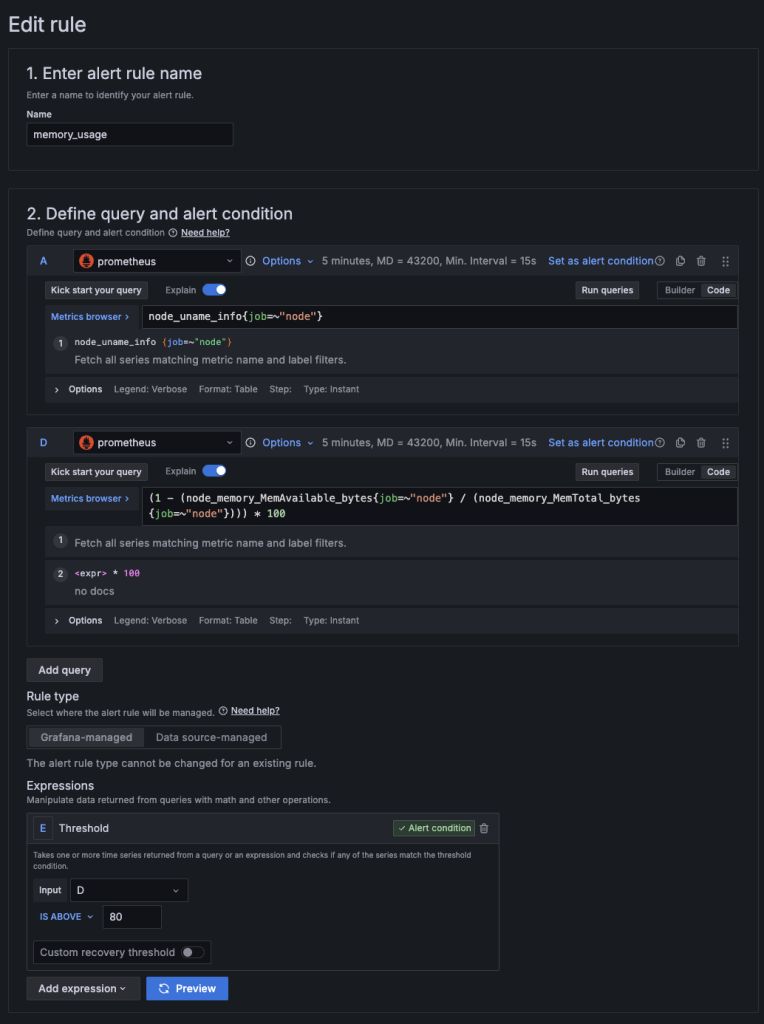Open Input dropdown showing D
This screenshot has height=1024, width=764.
128,890
